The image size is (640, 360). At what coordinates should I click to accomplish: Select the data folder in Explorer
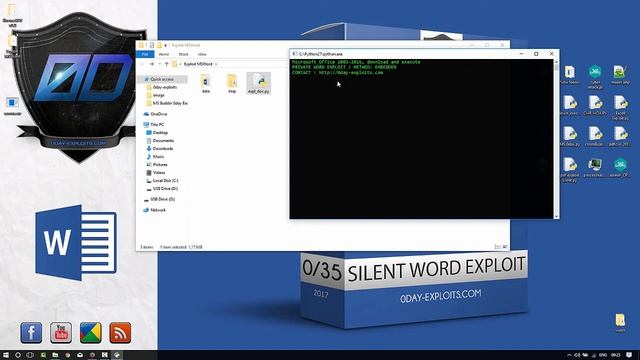(206, 84)
